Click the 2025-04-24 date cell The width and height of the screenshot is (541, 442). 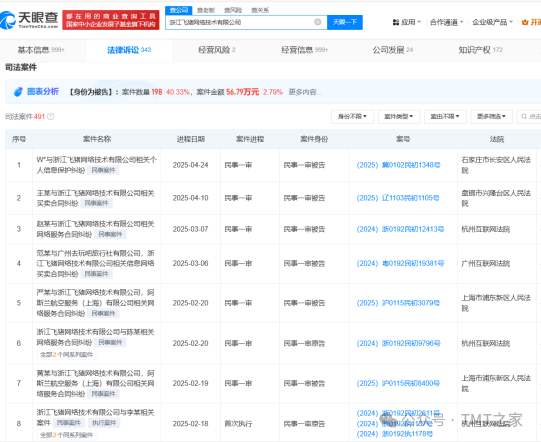(x=190, y=165)
